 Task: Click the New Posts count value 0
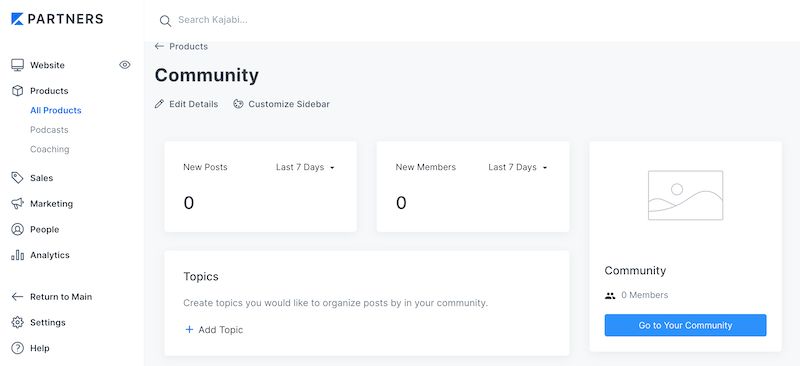tap(189, 203)
